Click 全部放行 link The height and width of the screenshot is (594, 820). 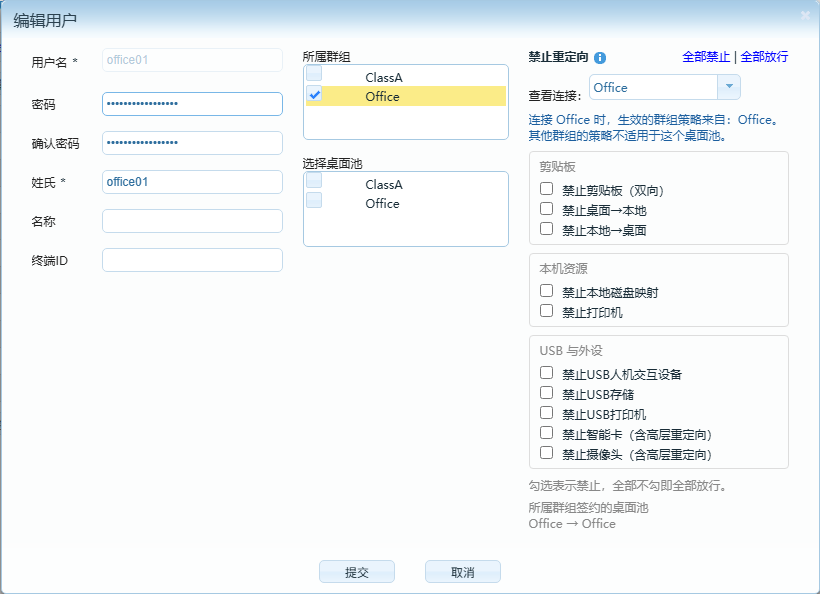764,56
